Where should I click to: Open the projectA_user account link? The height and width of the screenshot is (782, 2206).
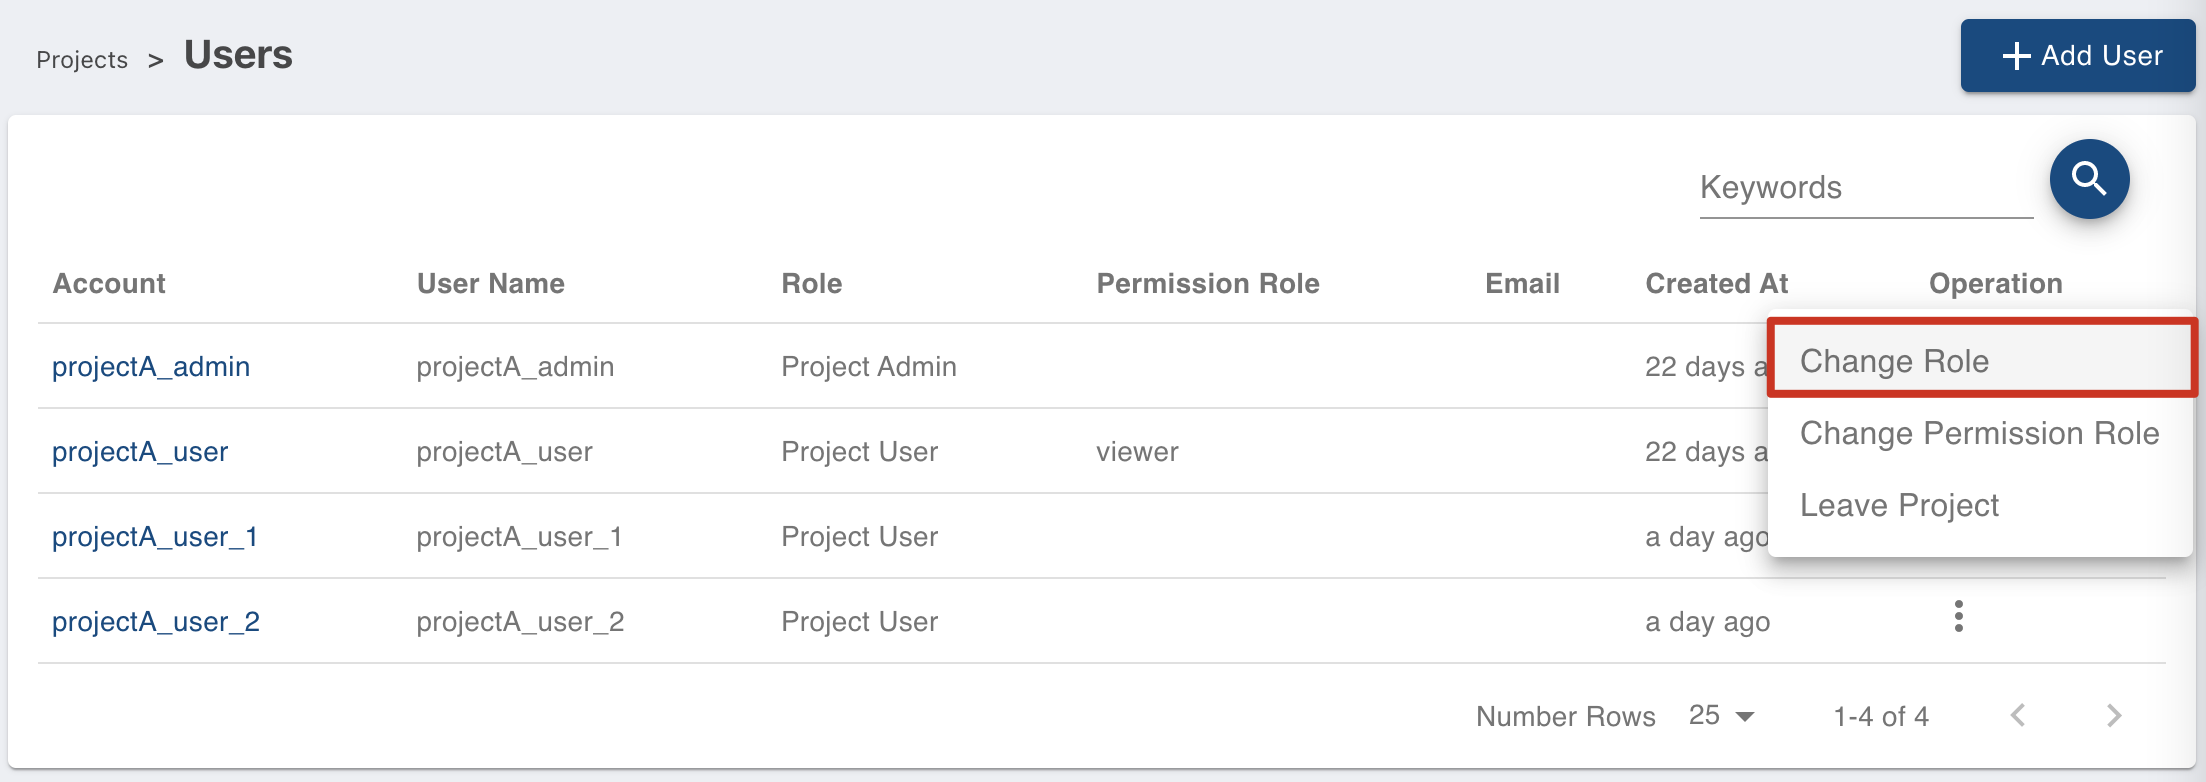[140, 452]
